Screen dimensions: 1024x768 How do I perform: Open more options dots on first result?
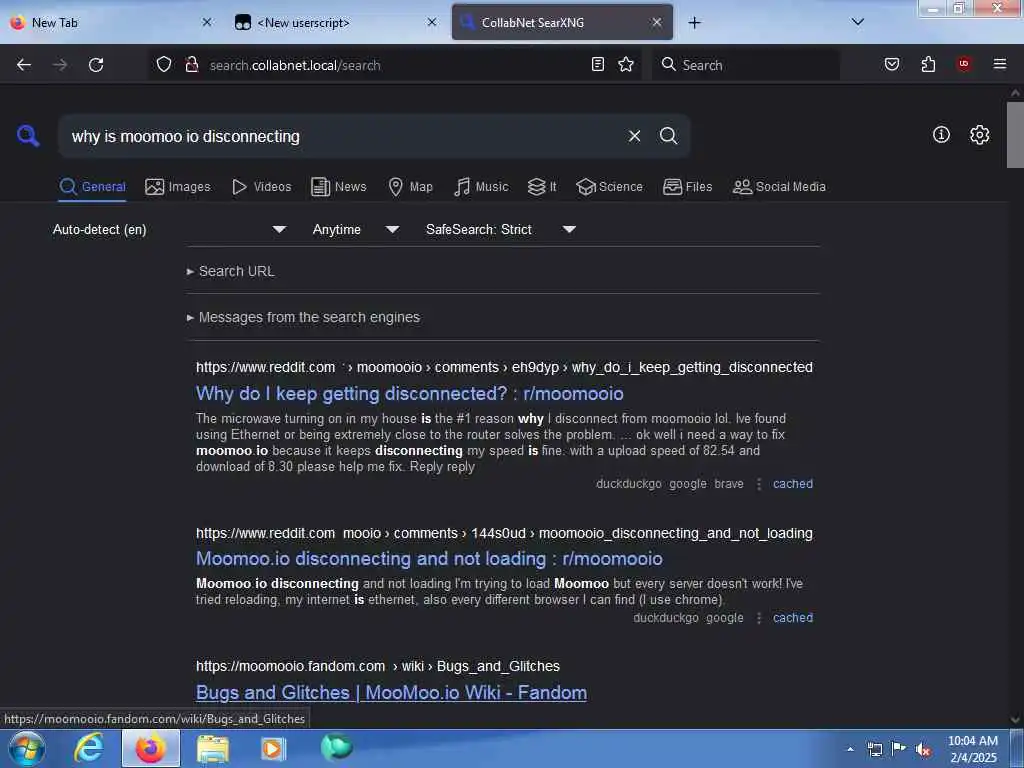tap(758, 484)
